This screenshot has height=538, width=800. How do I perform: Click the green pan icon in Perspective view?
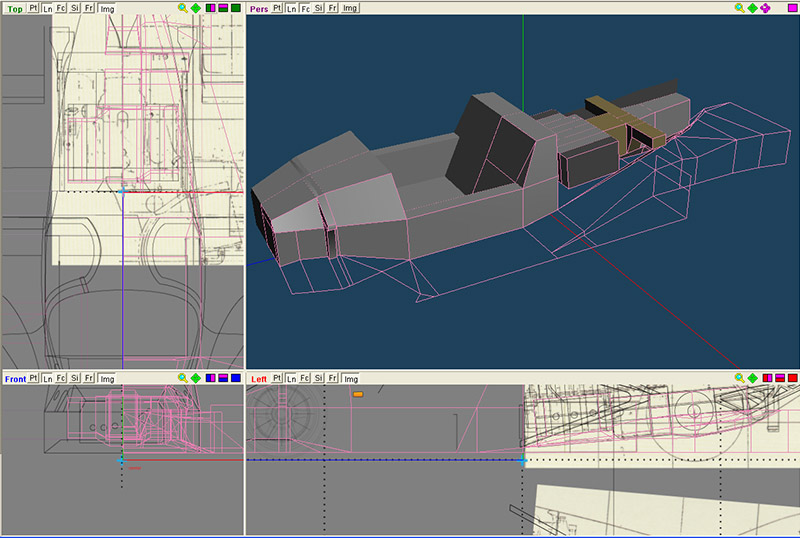[752, 8]
